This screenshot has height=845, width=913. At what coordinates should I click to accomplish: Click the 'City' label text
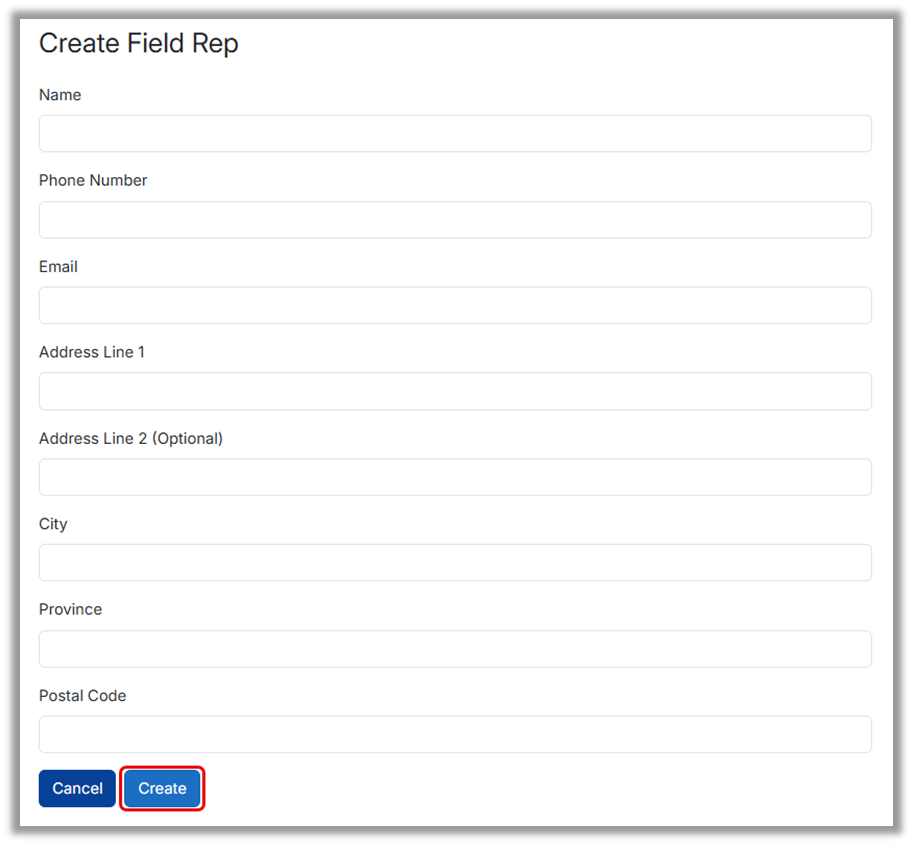click(x=53, y=524)
